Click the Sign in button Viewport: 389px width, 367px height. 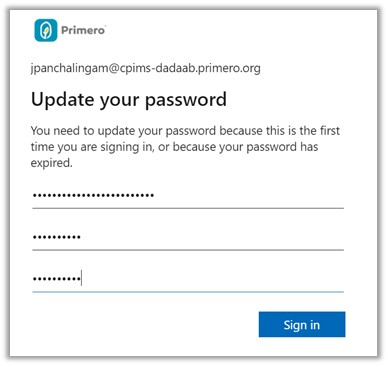(302, 324)
